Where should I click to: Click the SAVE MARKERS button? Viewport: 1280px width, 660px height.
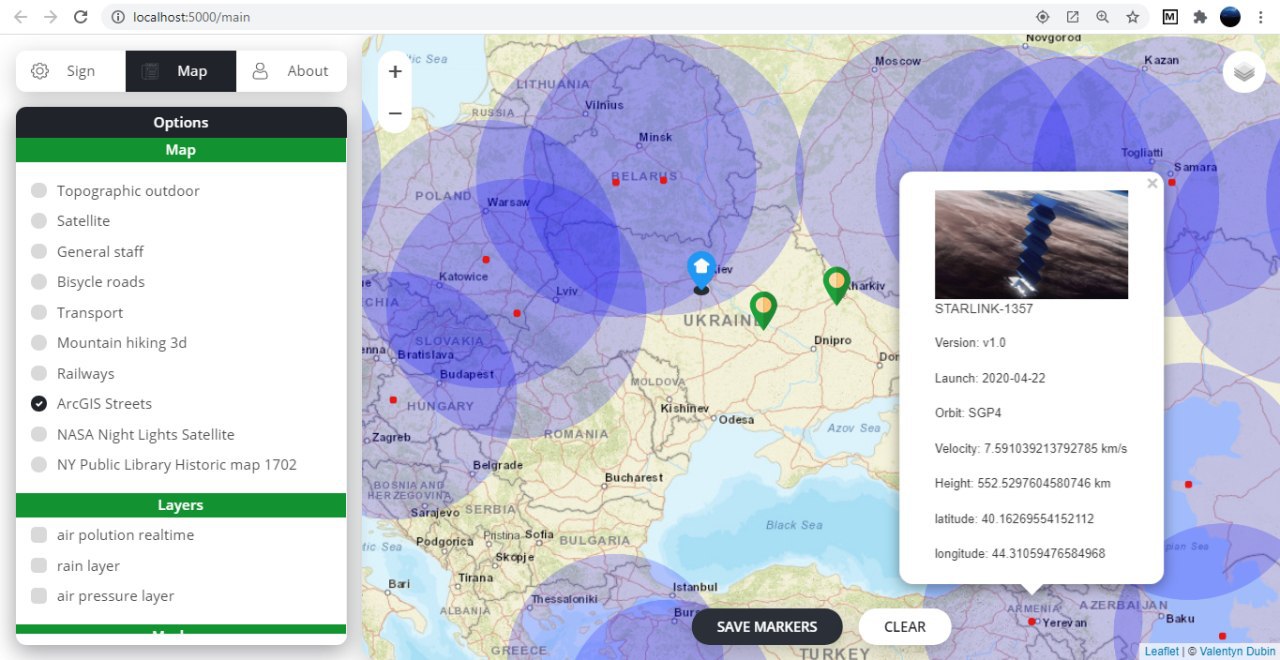pyautogui.click(x=767, y=627)
